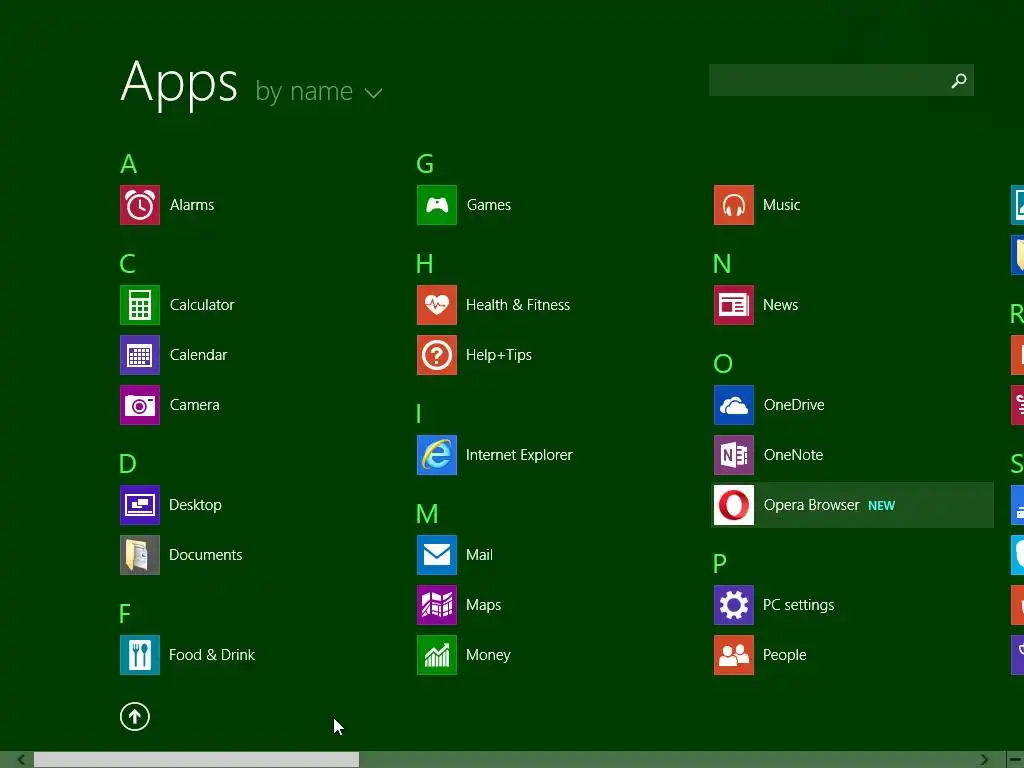This screenshot has width=1024, height=768.
Task: Click the "Documents" label text
Action: coord(206,555)
